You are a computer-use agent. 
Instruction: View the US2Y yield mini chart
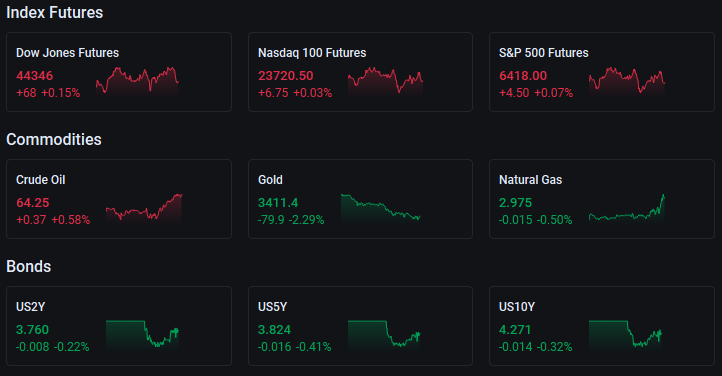pyautogui.click(x=142, y=335)
